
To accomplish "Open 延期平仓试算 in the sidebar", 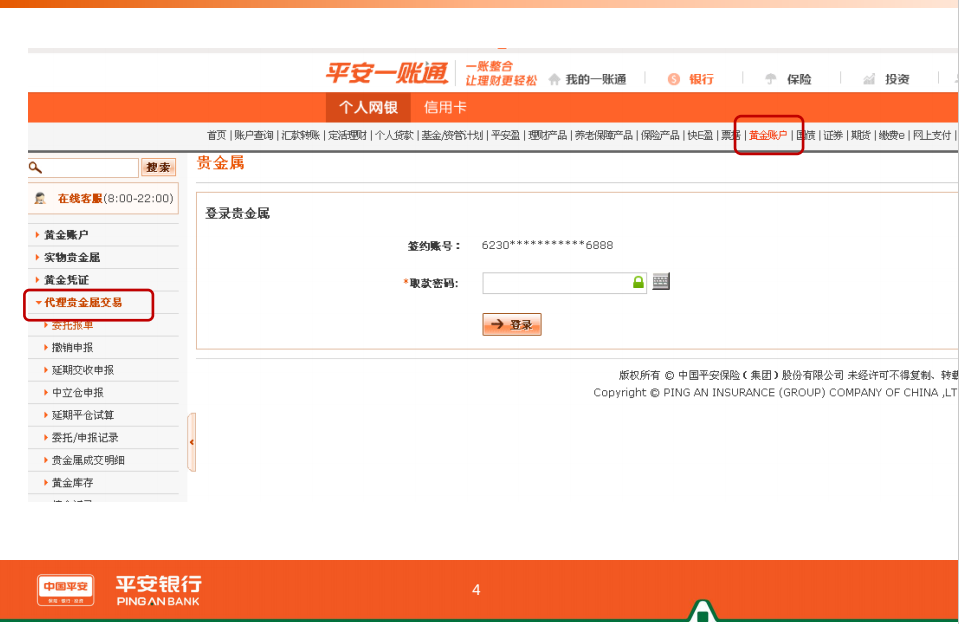I will tap(83, 415).
